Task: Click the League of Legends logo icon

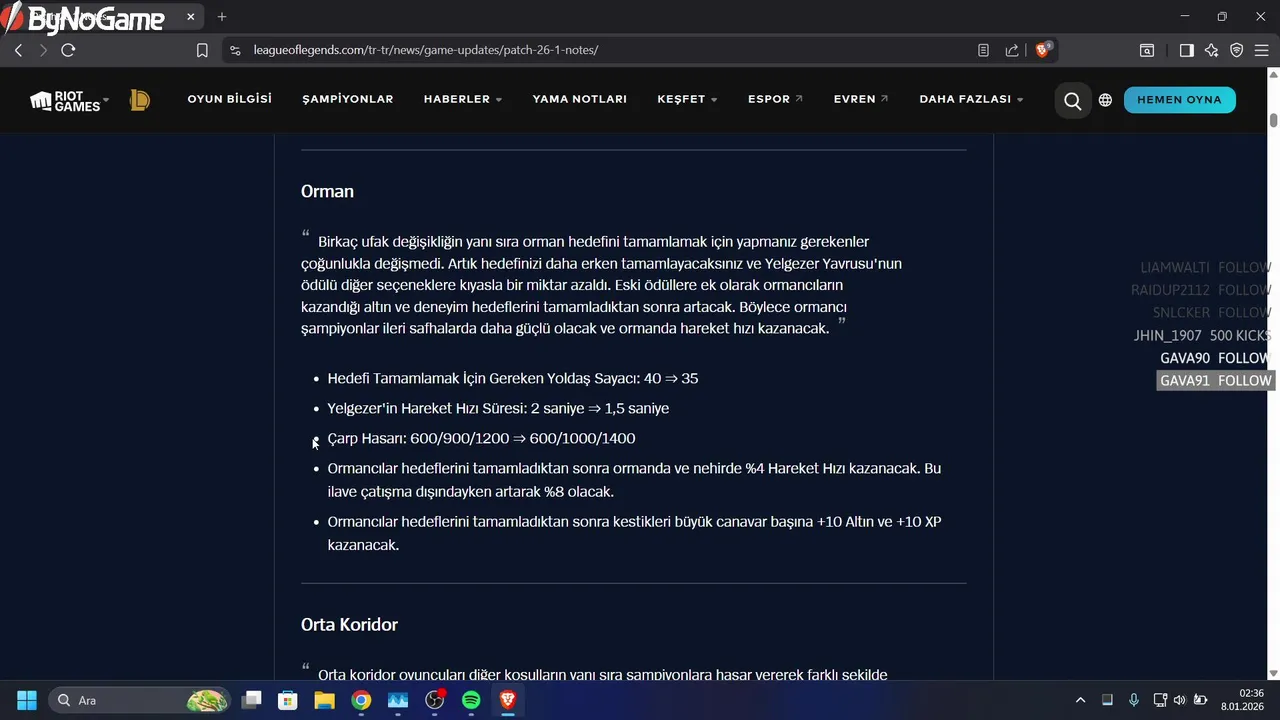Action: point(140,100)
